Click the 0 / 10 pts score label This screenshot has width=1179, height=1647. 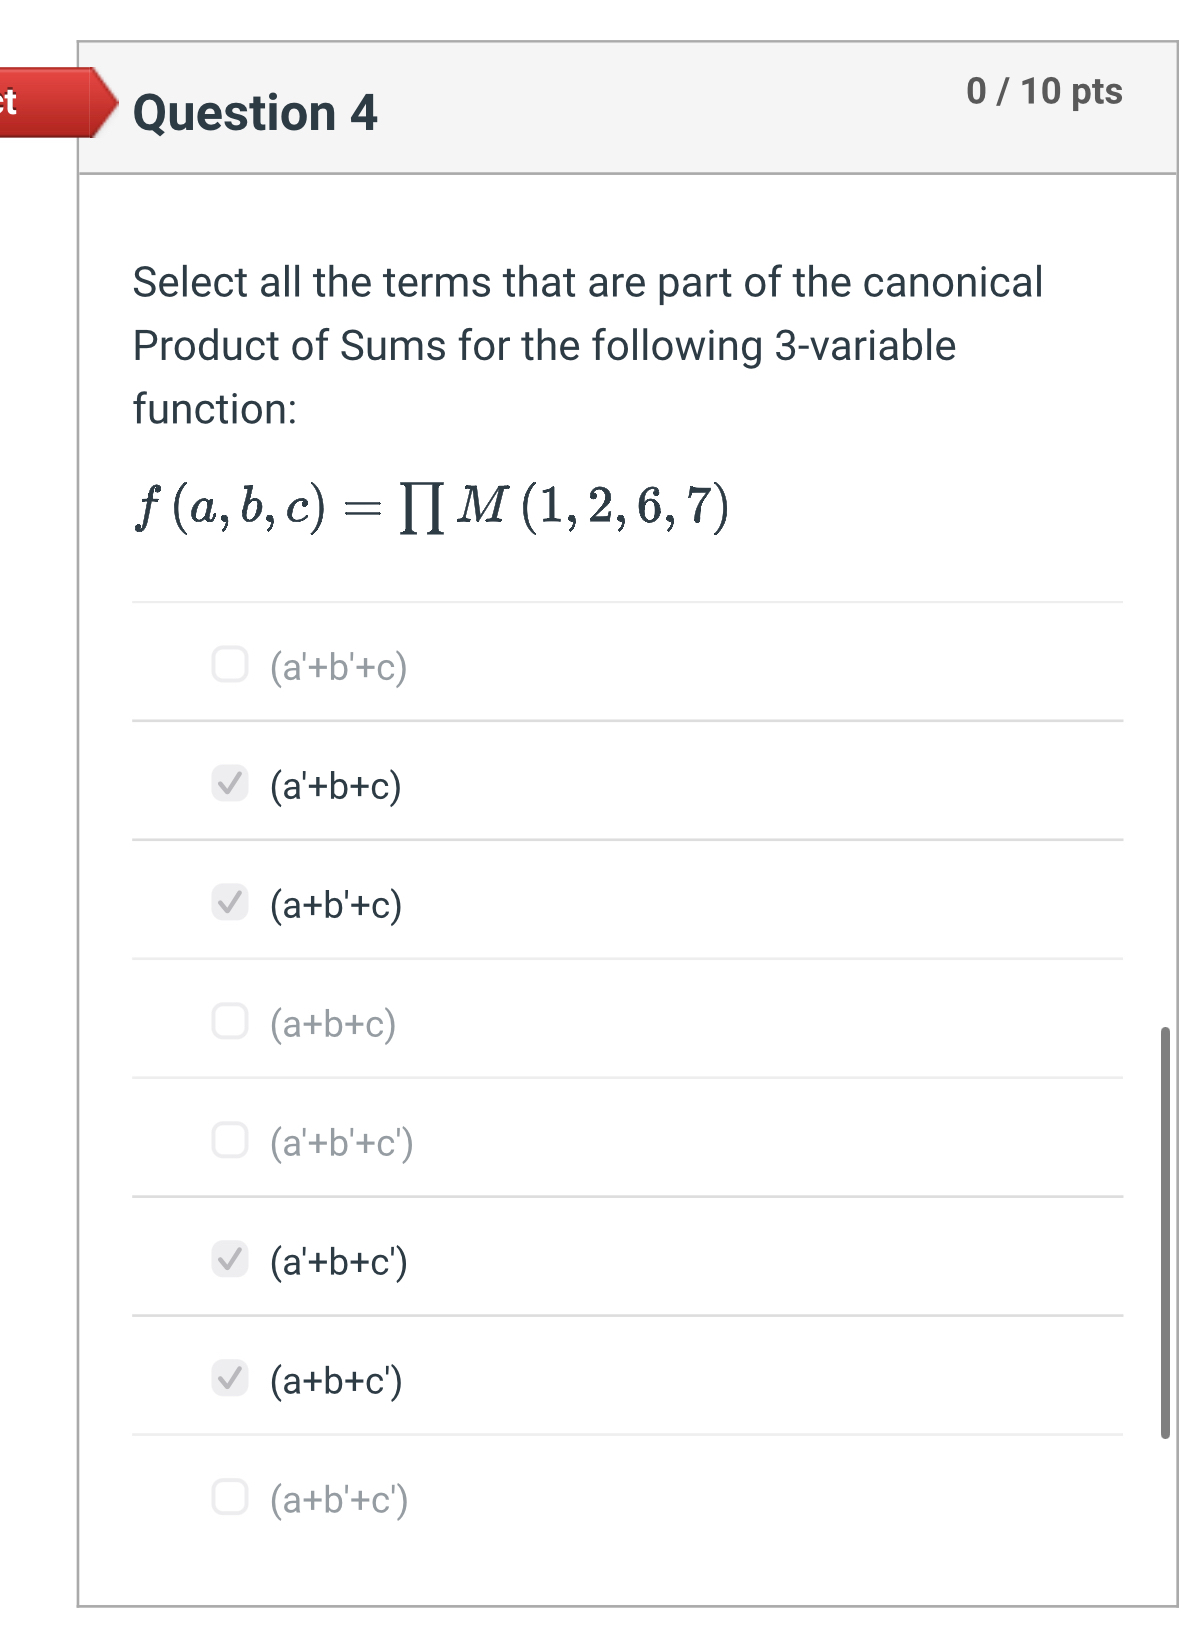[1043, 92]
